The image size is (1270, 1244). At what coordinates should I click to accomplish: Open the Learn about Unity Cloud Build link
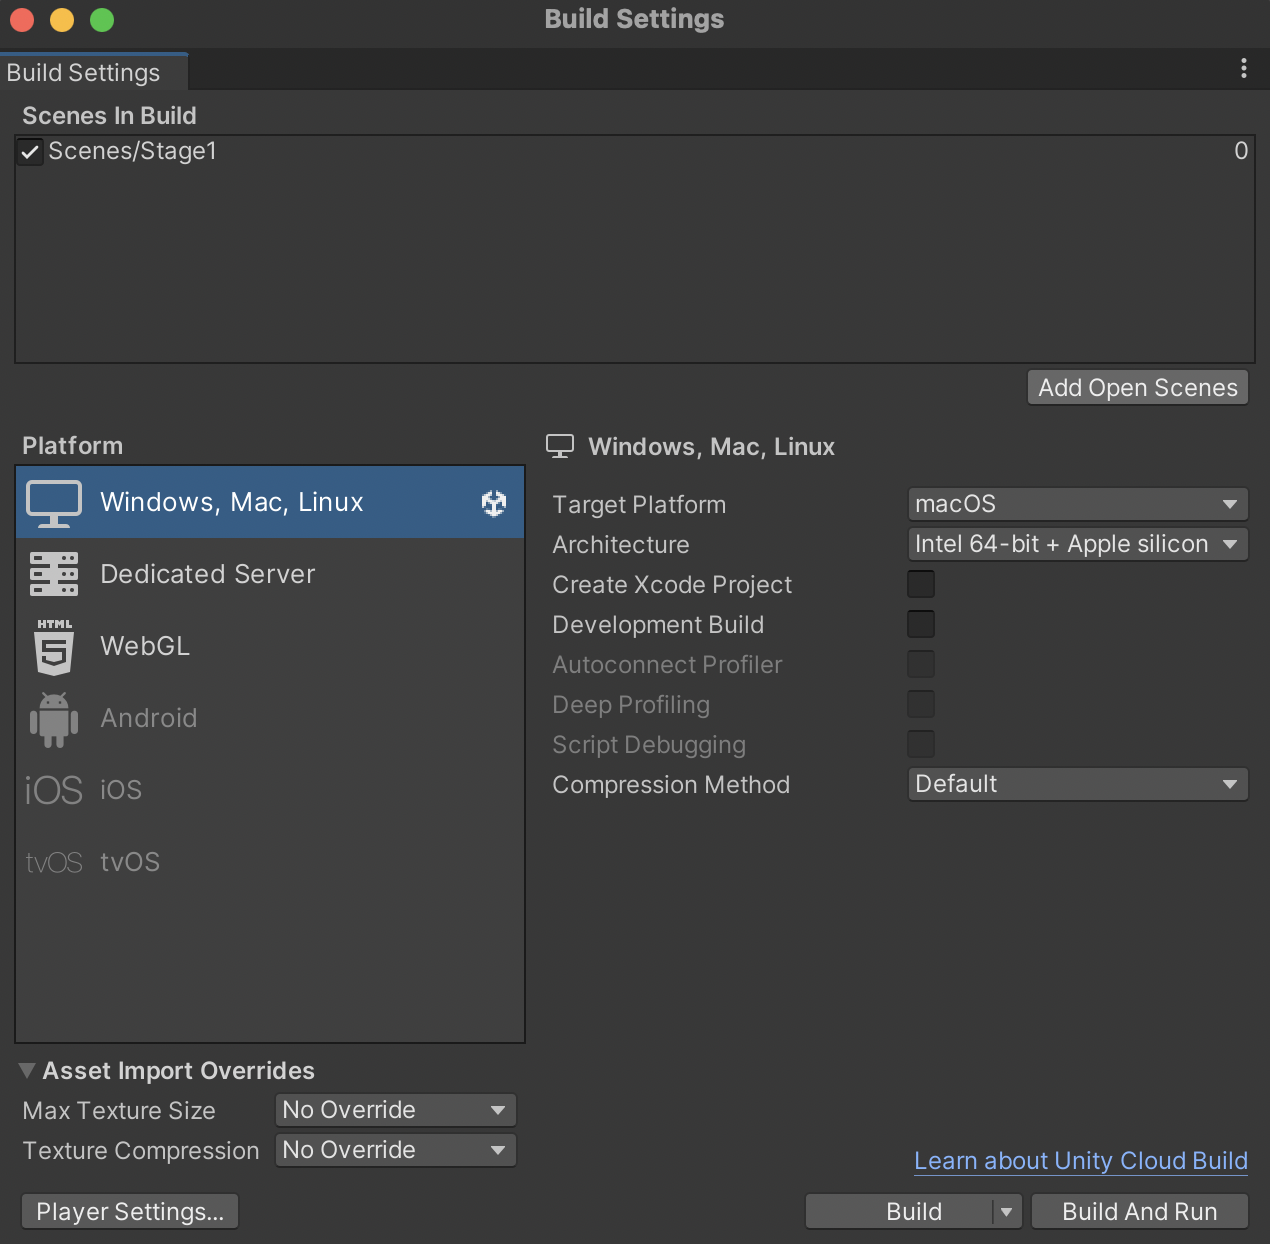pos(1081,1161)
